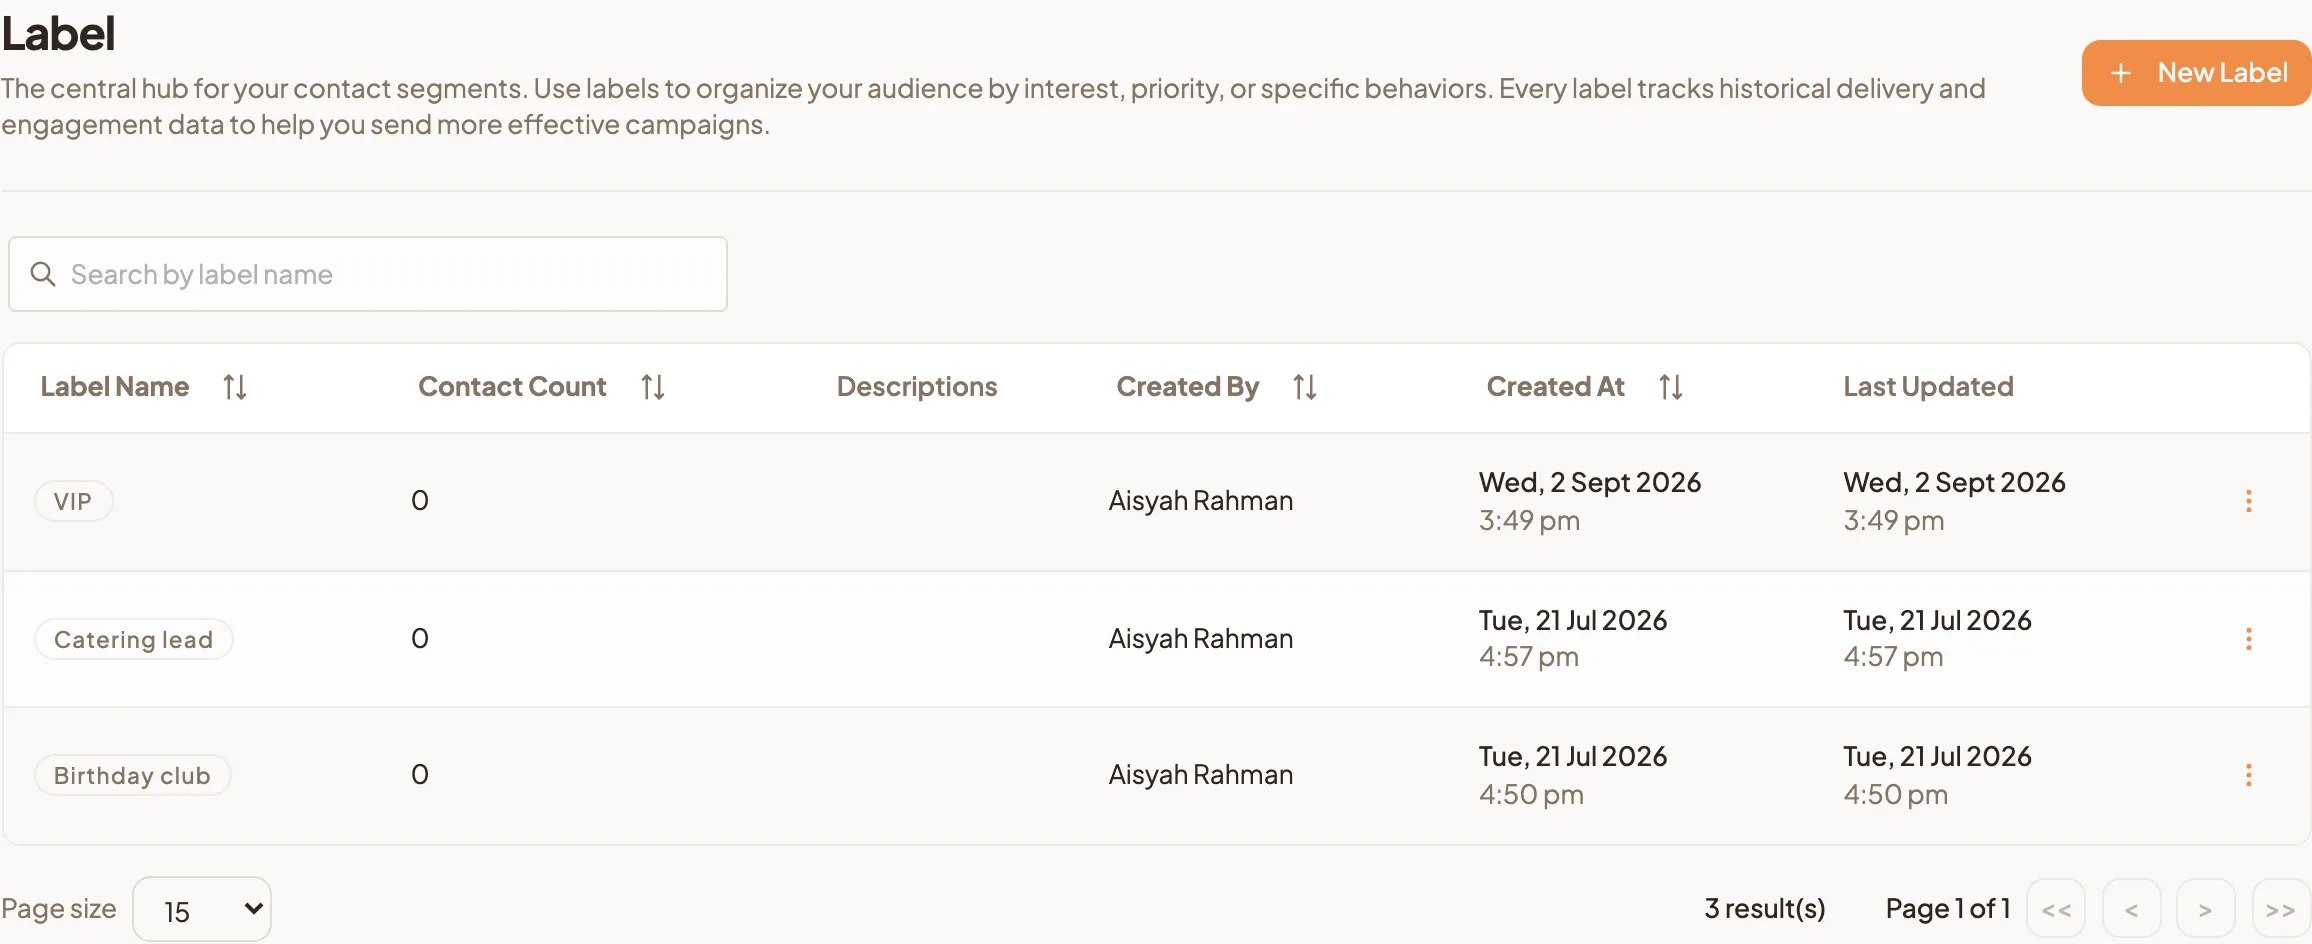Screen dimensions: 2312x944
Task: Focus the Search by label name field
Action: point(368,274)
